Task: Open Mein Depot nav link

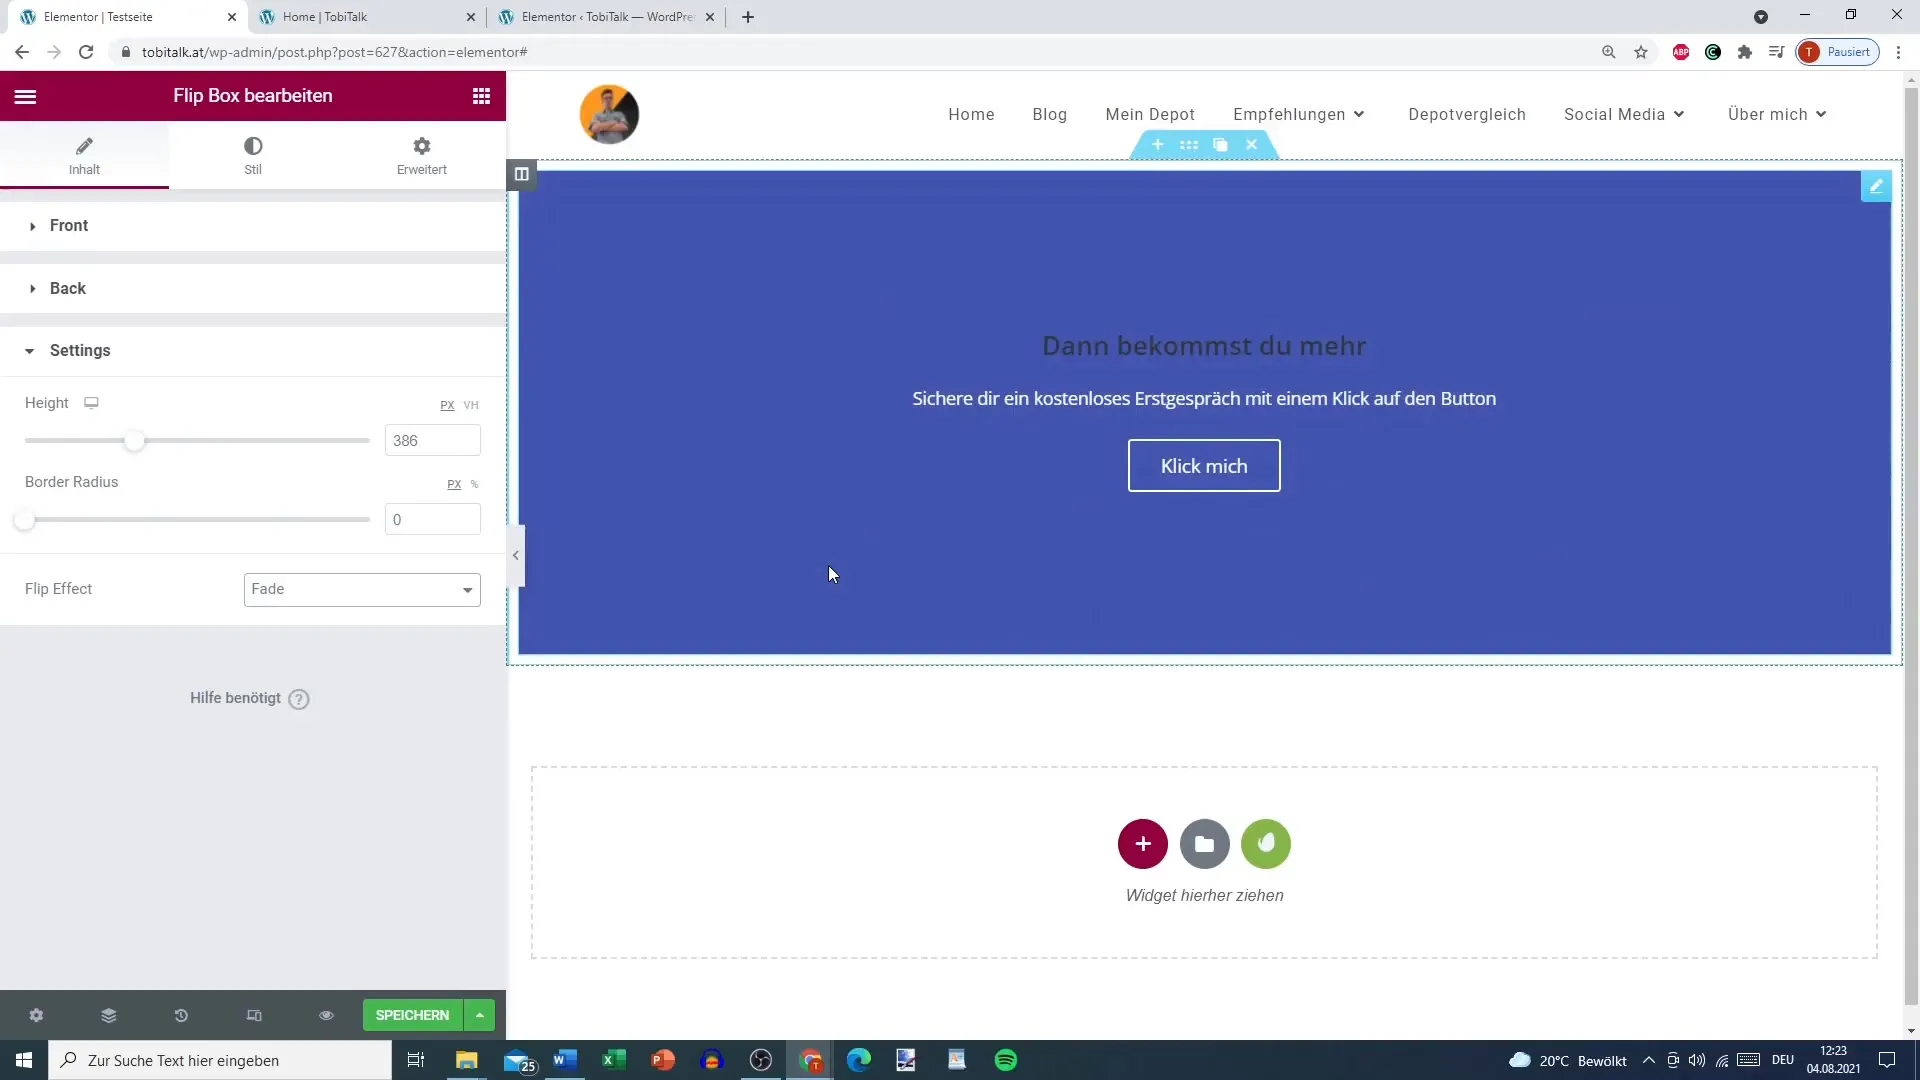Action: [1150, 115]
